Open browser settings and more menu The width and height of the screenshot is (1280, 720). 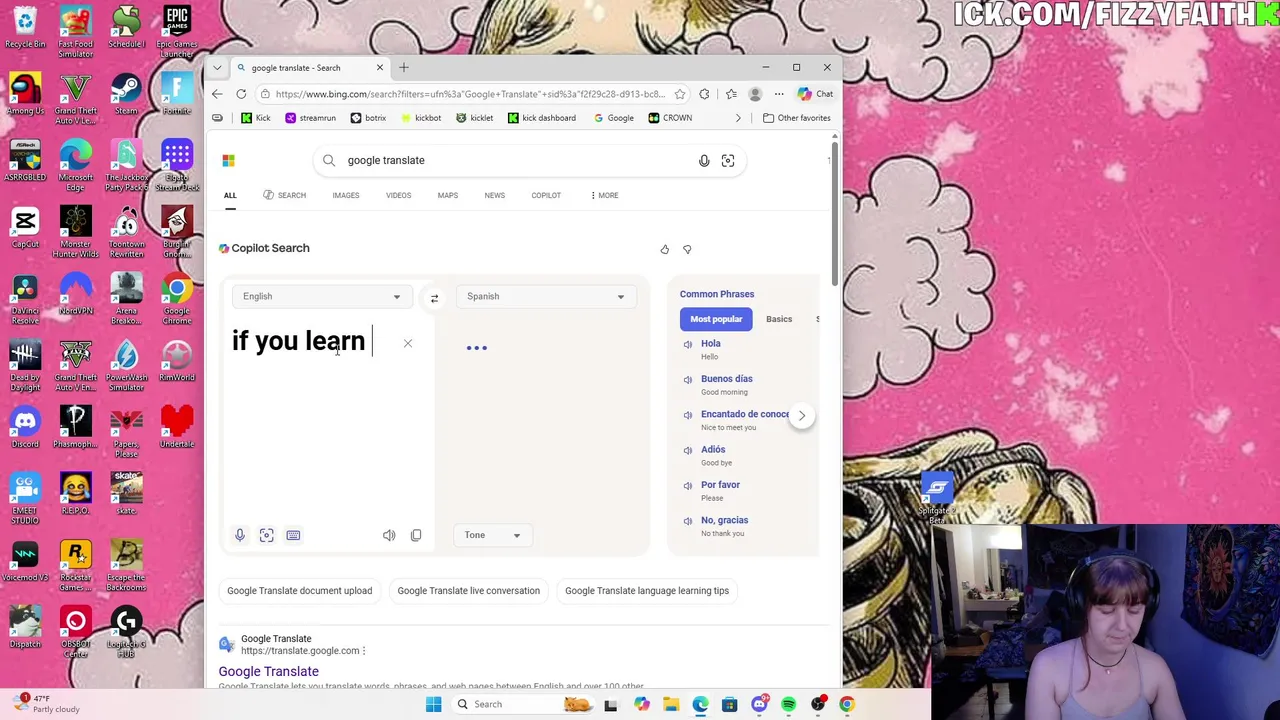[x=779, y=94]
